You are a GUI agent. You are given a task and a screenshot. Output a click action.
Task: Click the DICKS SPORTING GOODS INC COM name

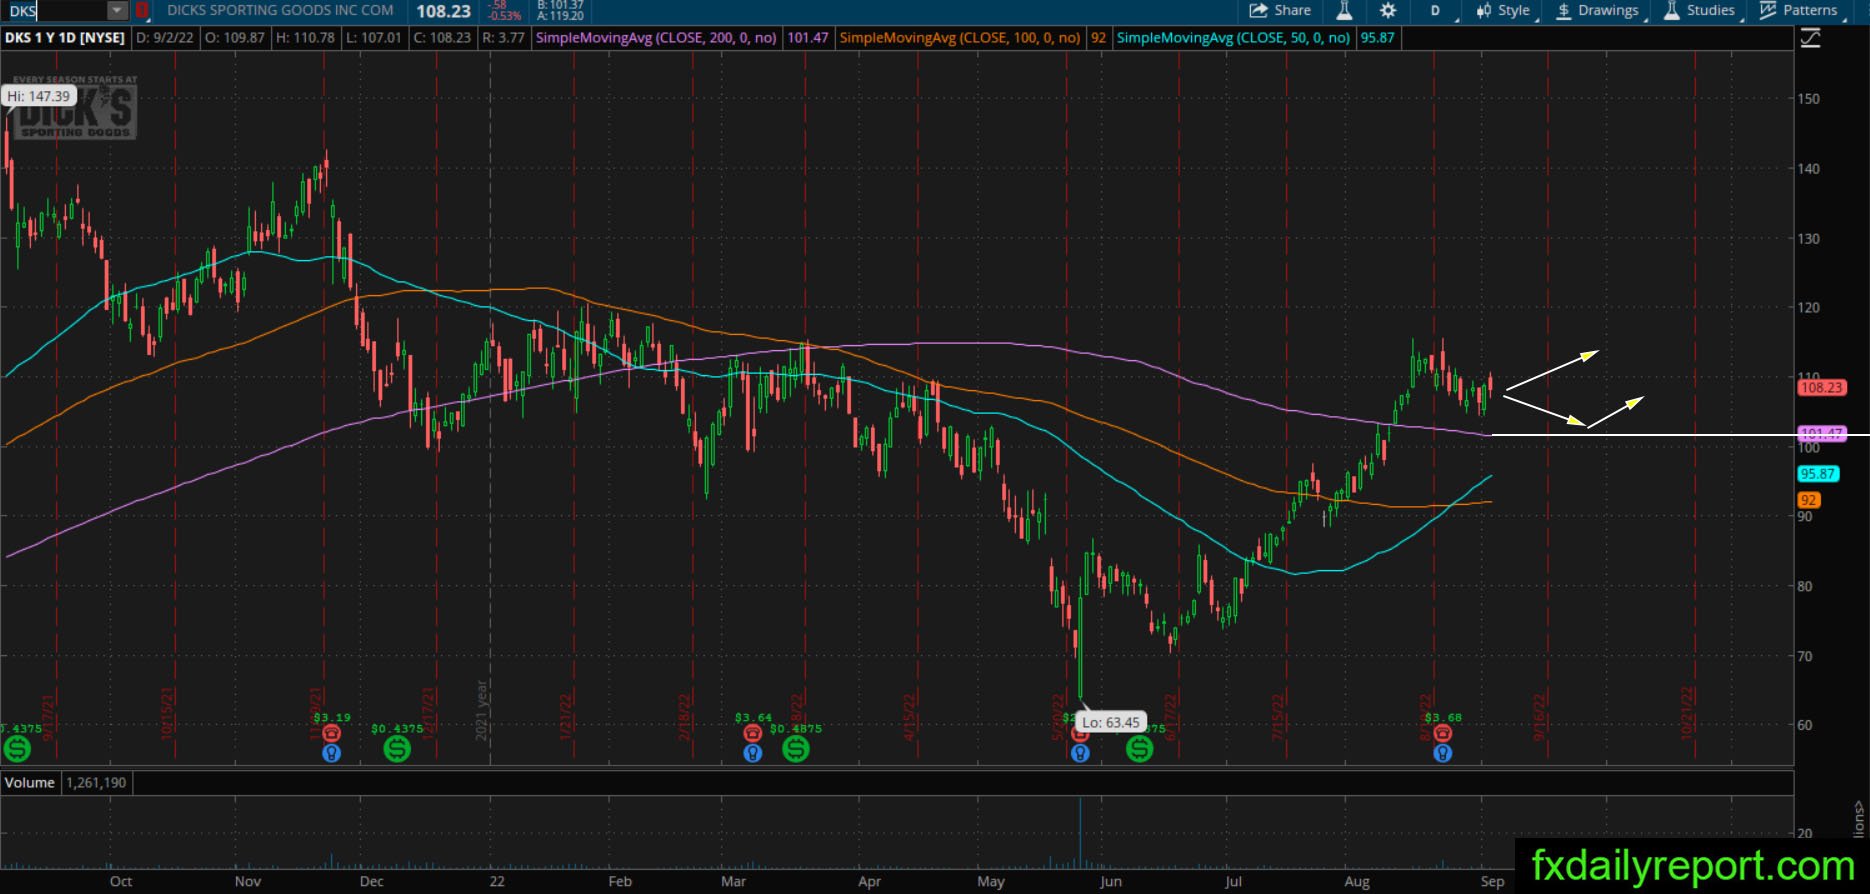280,11
